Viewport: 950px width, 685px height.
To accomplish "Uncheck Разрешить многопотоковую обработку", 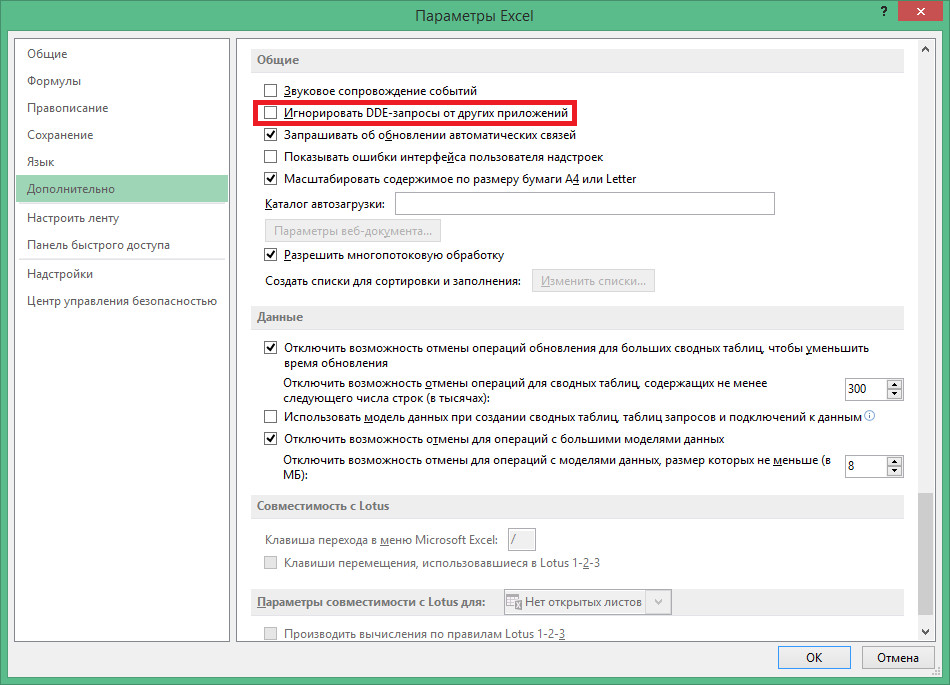I will pos(270,255).
